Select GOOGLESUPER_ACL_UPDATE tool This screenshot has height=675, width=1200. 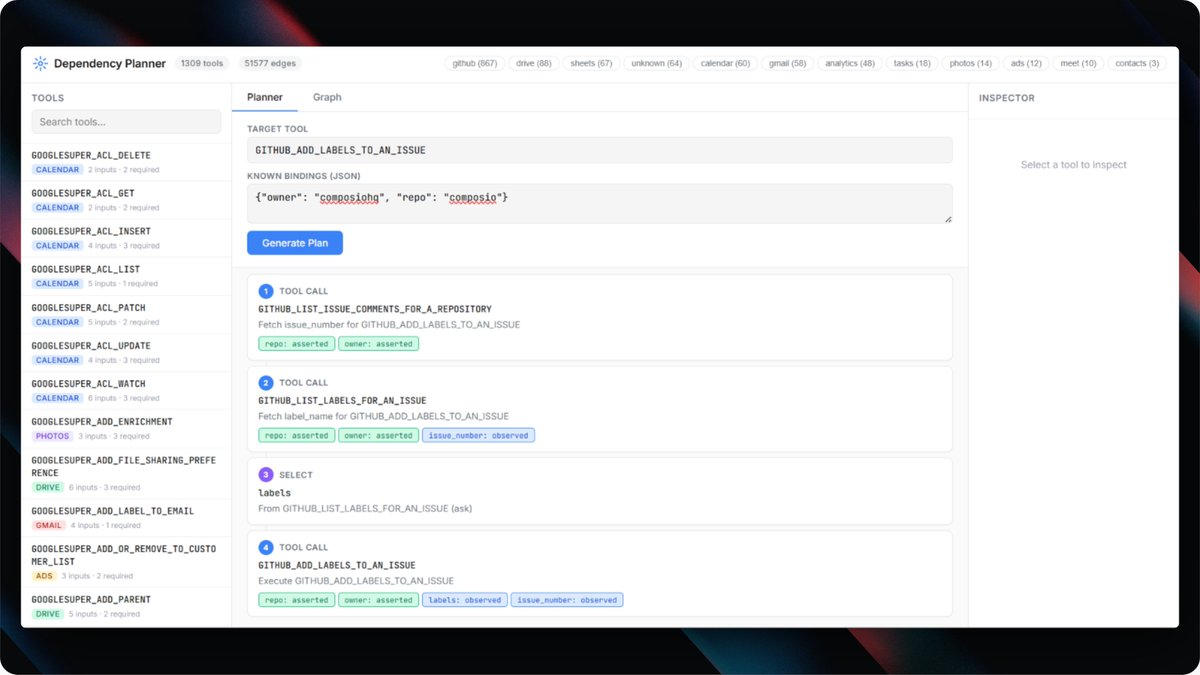click(126, 352)
